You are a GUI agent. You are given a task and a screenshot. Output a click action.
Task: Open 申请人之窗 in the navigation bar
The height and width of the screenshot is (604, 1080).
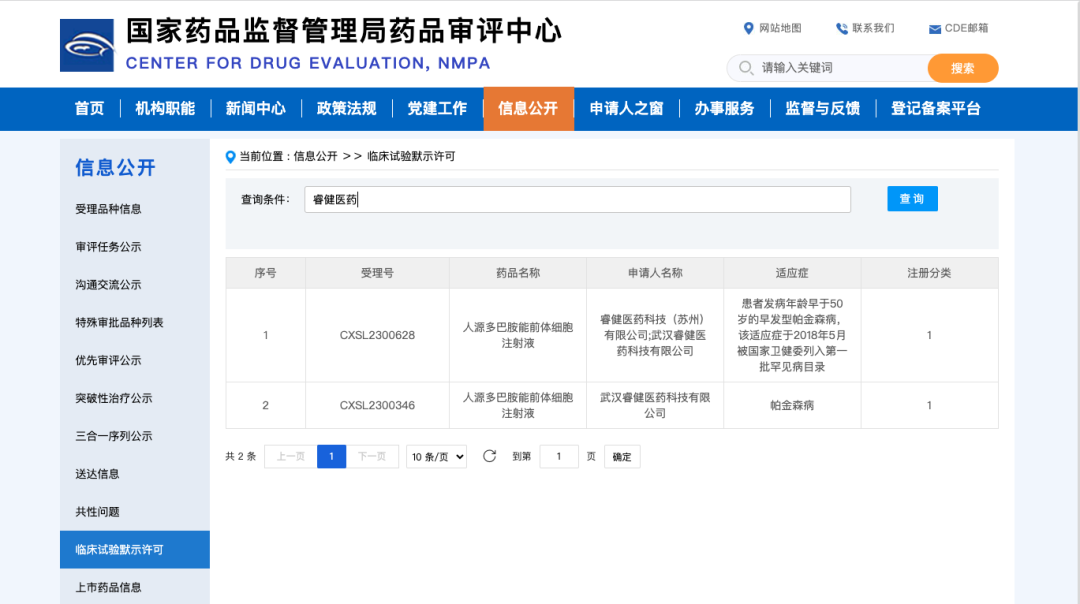(626, 109)
